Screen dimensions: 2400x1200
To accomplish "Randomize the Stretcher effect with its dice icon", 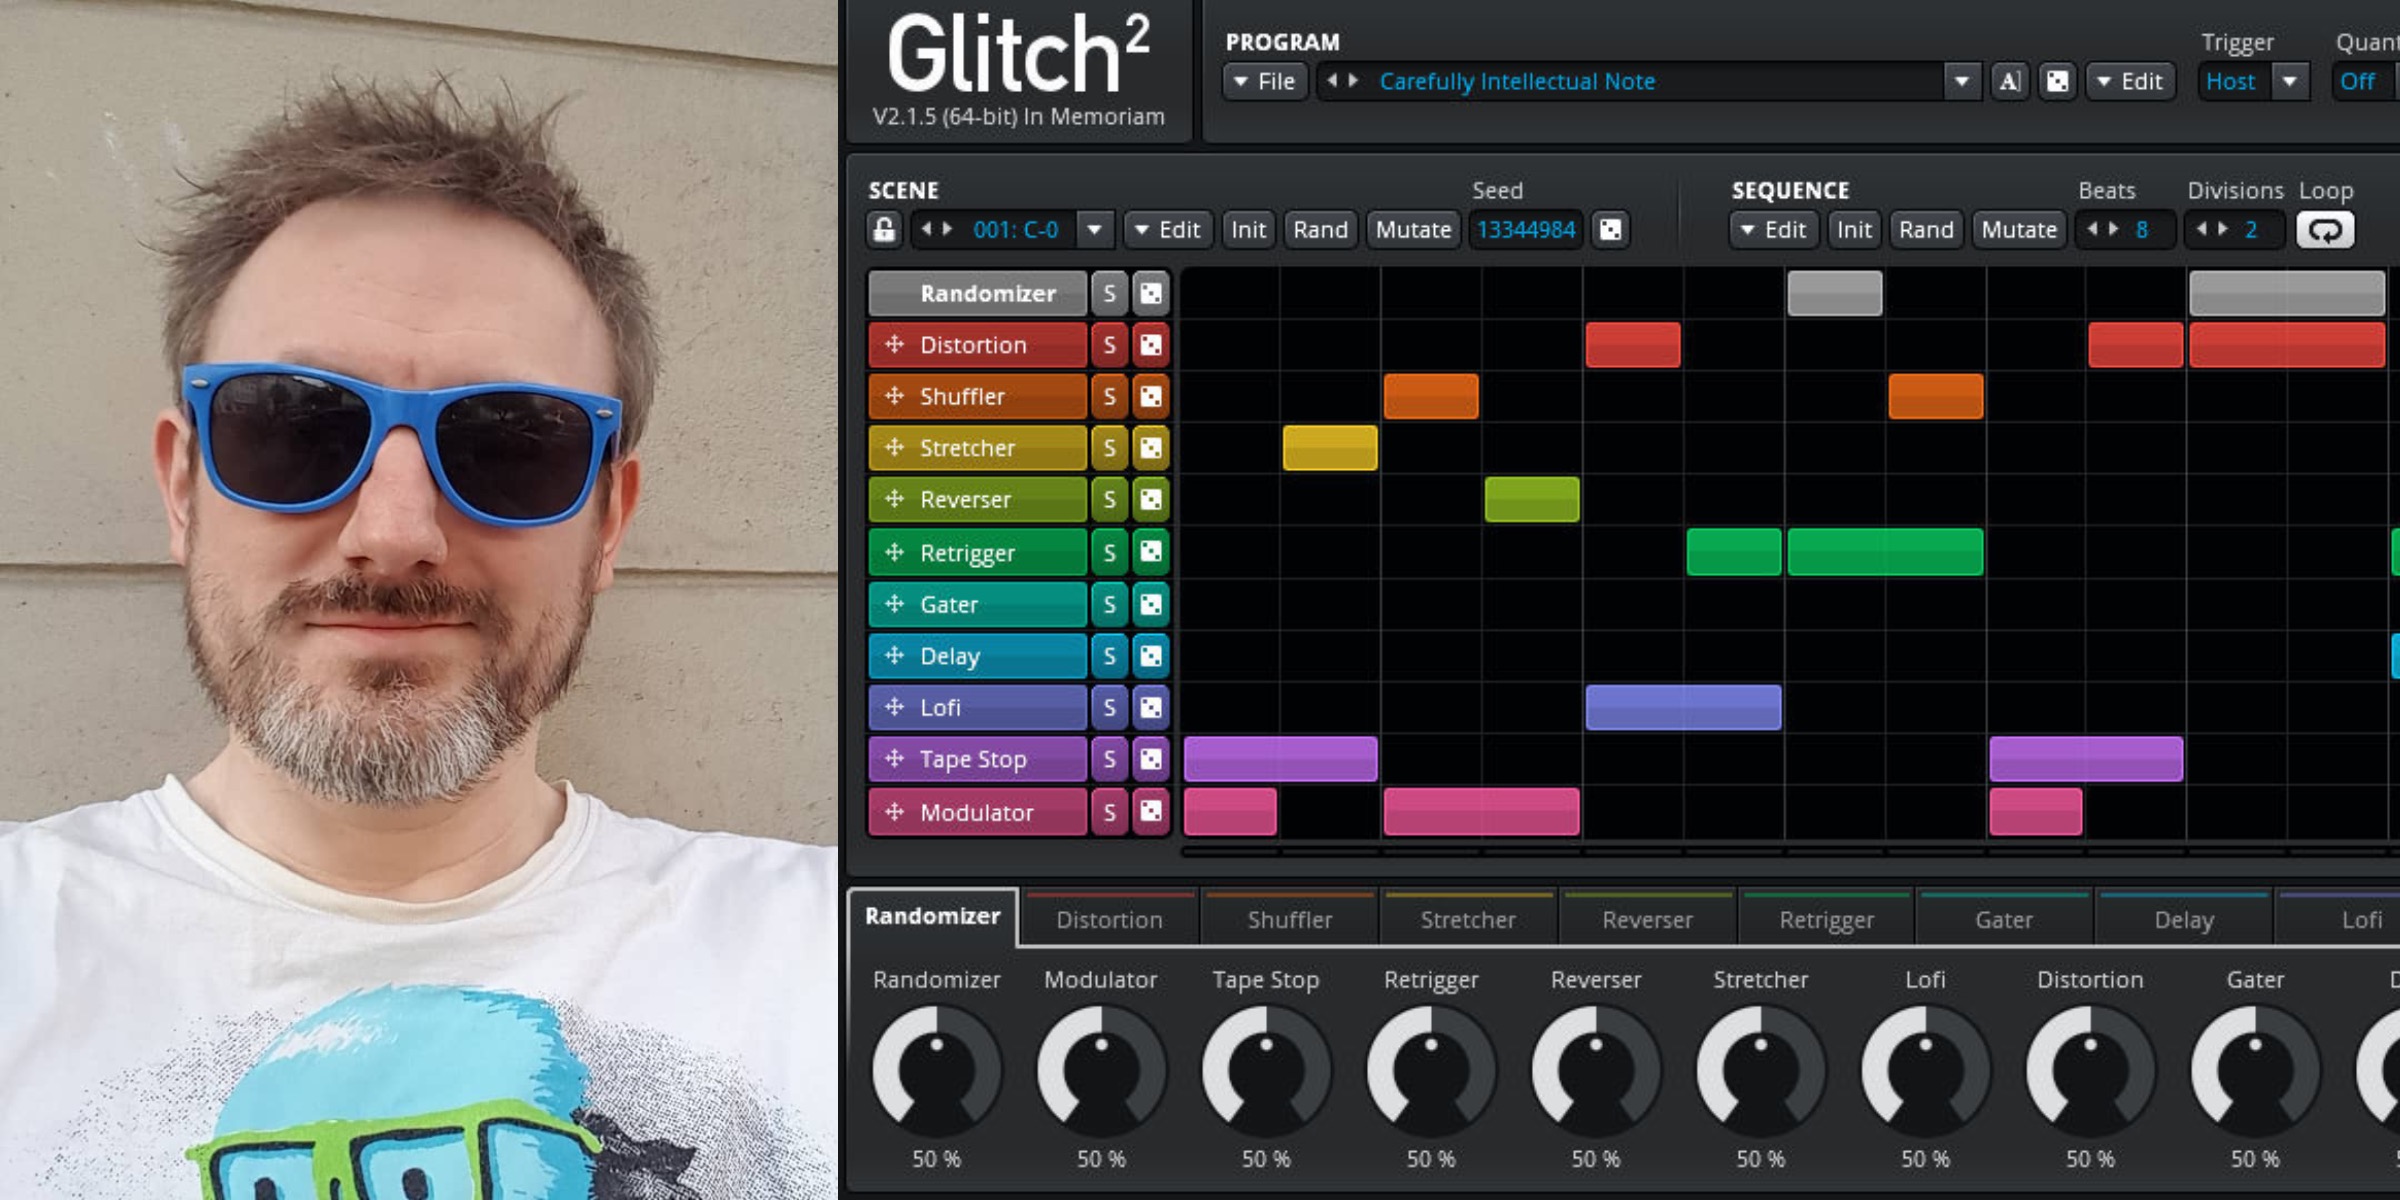I will tap(1151, 448).
